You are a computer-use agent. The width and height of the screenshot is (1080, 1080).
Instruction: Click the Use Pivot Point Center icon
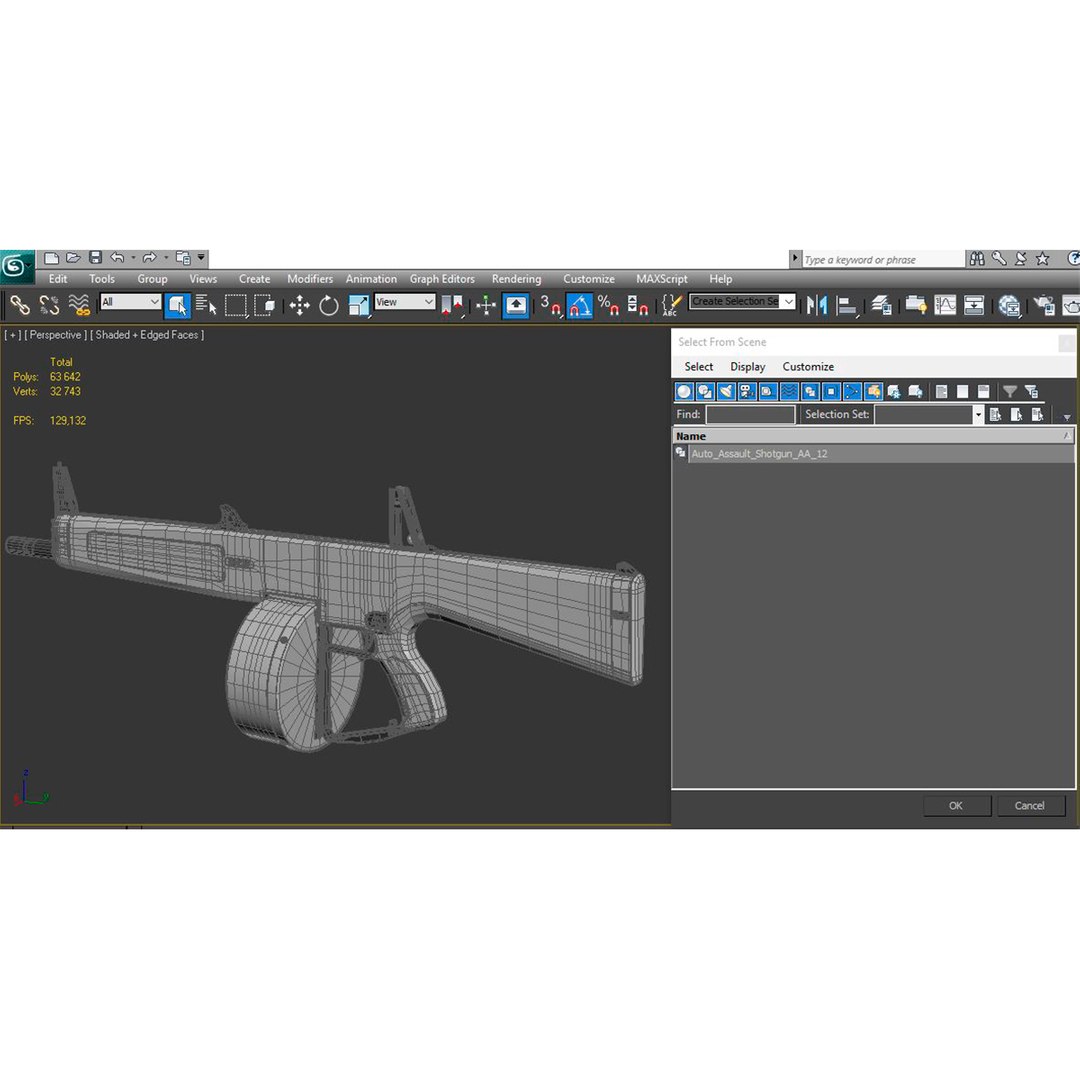[453, 305]
